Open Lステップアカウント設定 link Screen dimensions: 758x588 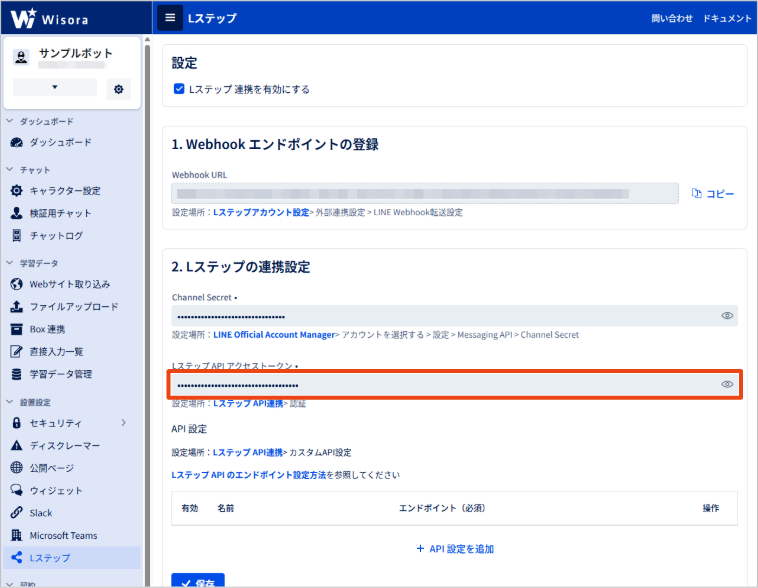tap(261, 212)
